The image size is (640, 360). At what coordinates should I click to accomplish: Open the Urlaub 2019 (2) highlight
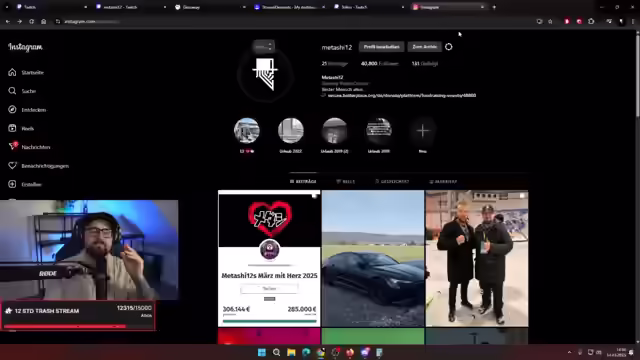point(335,131)
